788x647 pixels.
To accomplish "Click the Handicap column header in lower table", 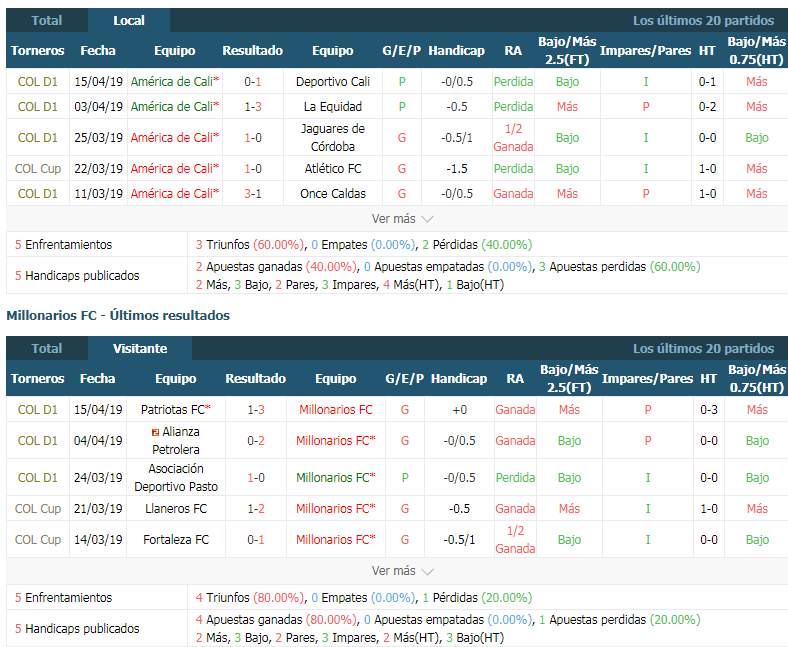I will tap(459, 379).
